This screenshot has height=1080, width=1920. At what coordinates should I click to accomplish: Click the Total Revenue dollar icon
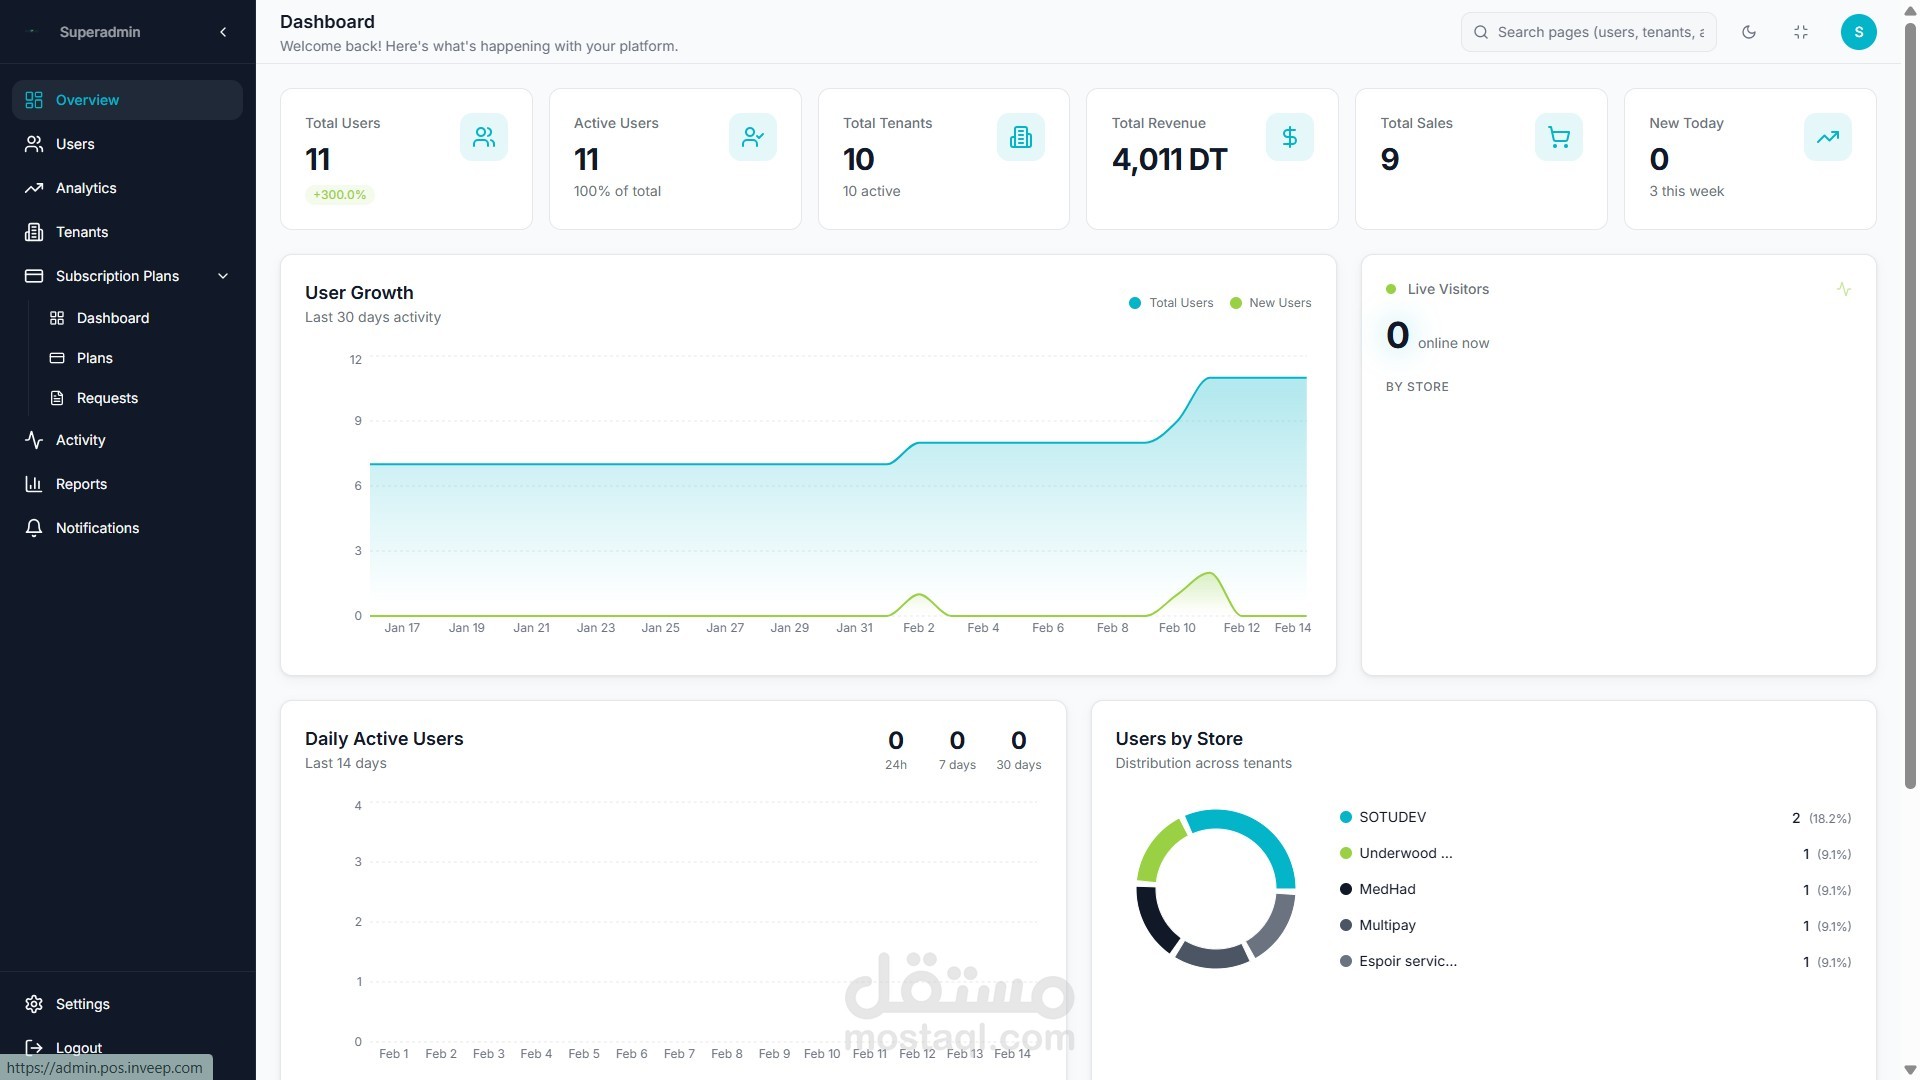point(1289,137)
